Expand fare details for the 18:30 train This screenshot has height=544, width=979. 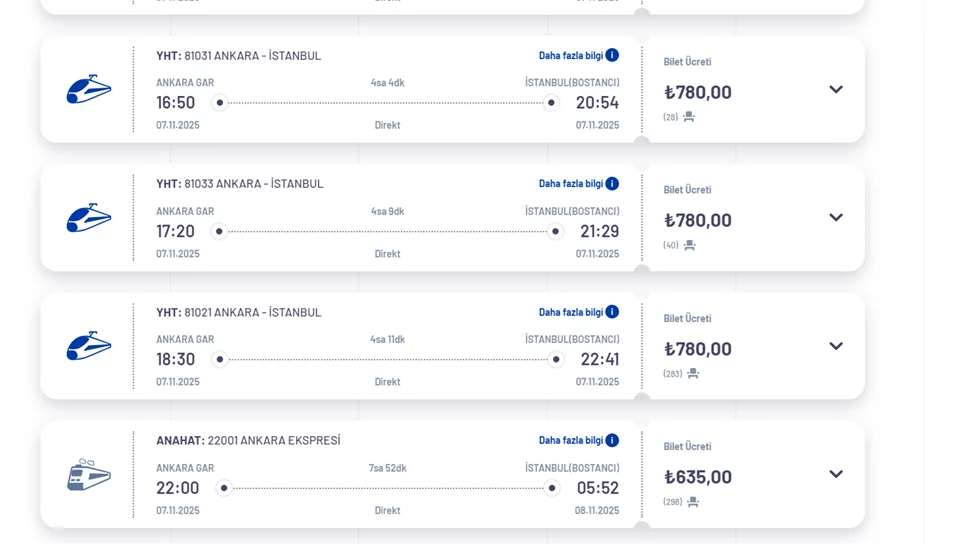point(836,346)
